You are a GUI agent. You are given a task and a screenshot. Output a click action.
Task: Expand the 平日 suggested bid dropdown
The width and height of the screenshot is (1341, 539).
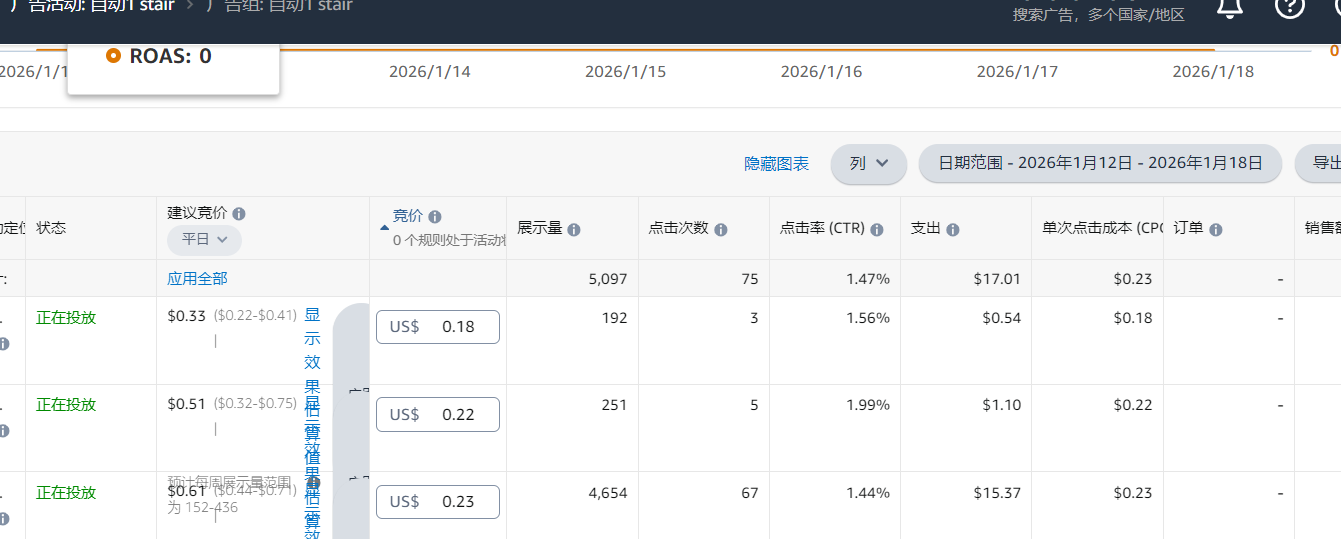point(204,239)
